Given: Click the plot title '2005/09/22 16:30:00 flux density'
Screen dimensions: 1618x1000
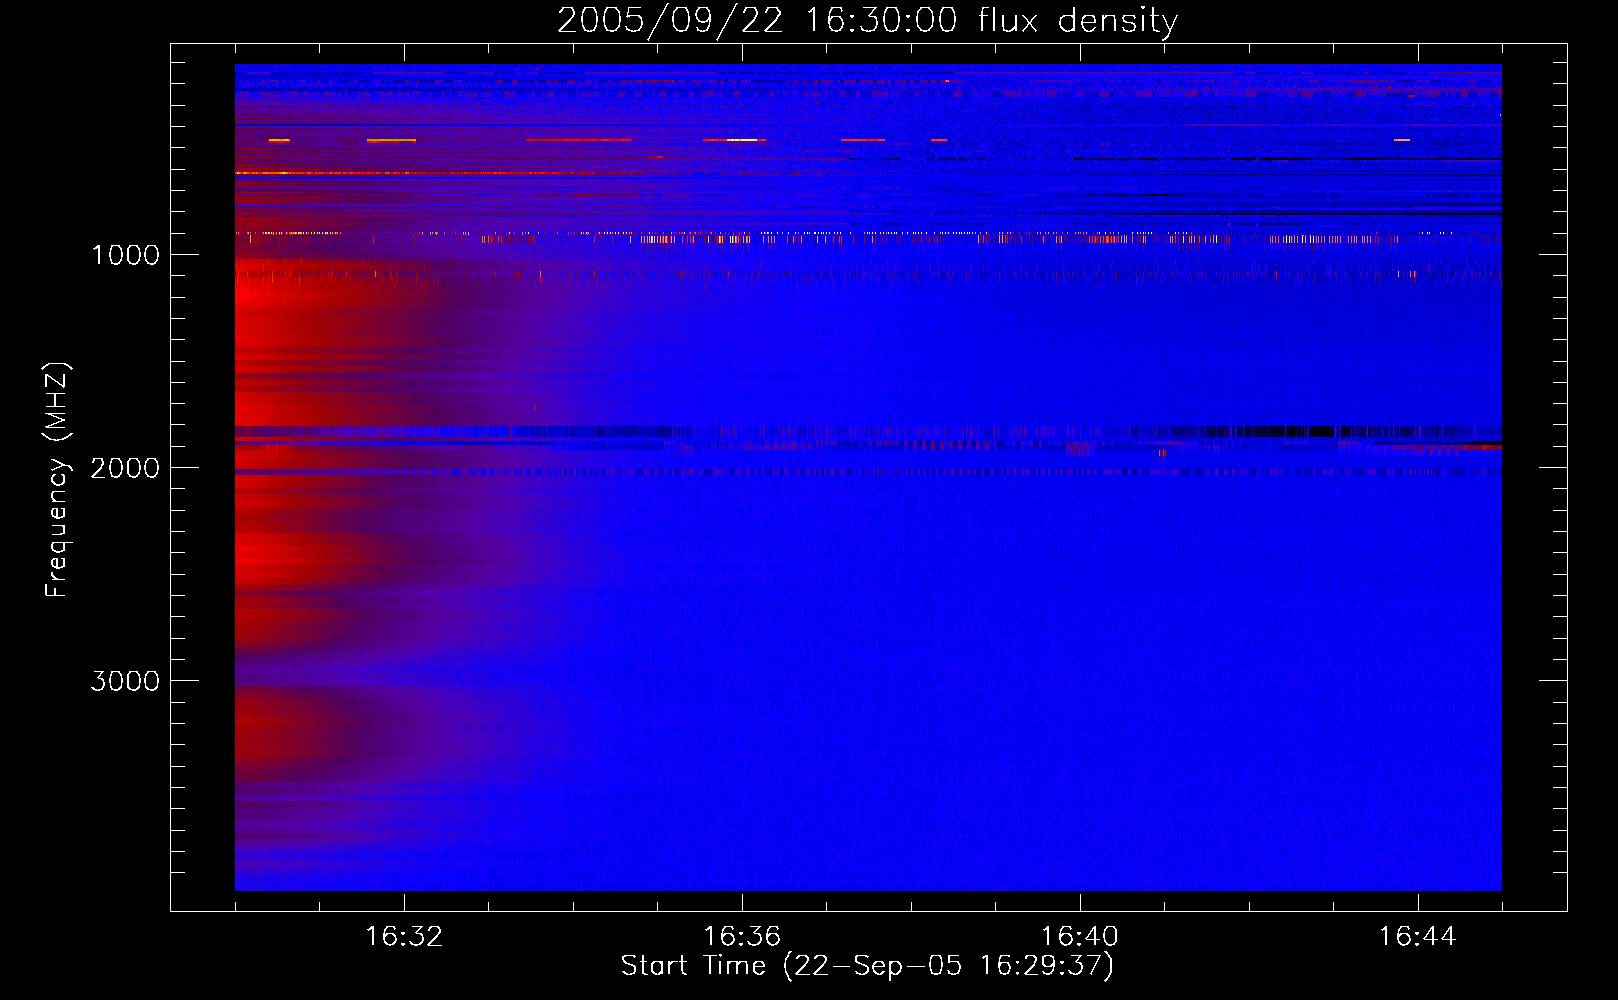Looking at the screenshot, I should click(x=867, y=21).
